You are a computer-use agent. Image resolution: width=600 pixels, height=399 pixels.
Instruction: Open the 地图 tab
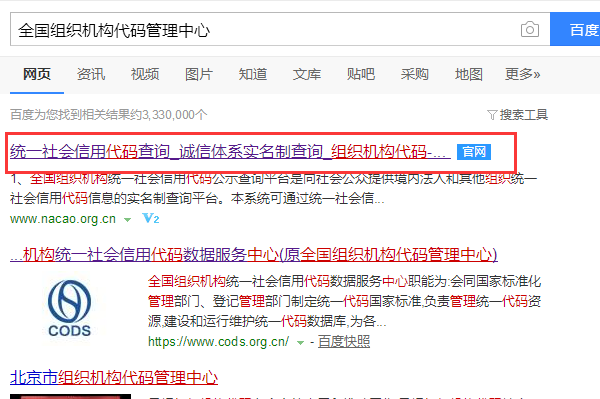(x=468, y=74)
